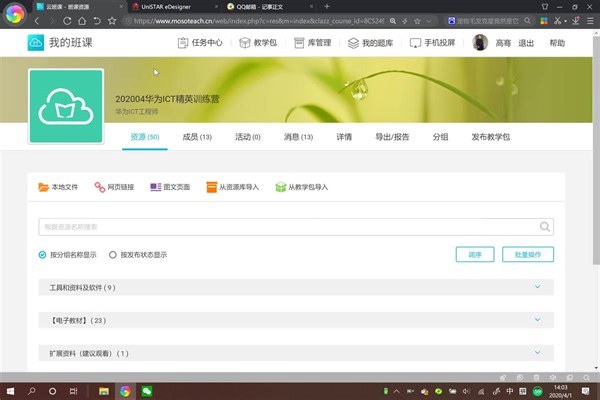Viewport: 600px width, 400px height.
Task: Open Task View on the taskbar
Action: 73,391
